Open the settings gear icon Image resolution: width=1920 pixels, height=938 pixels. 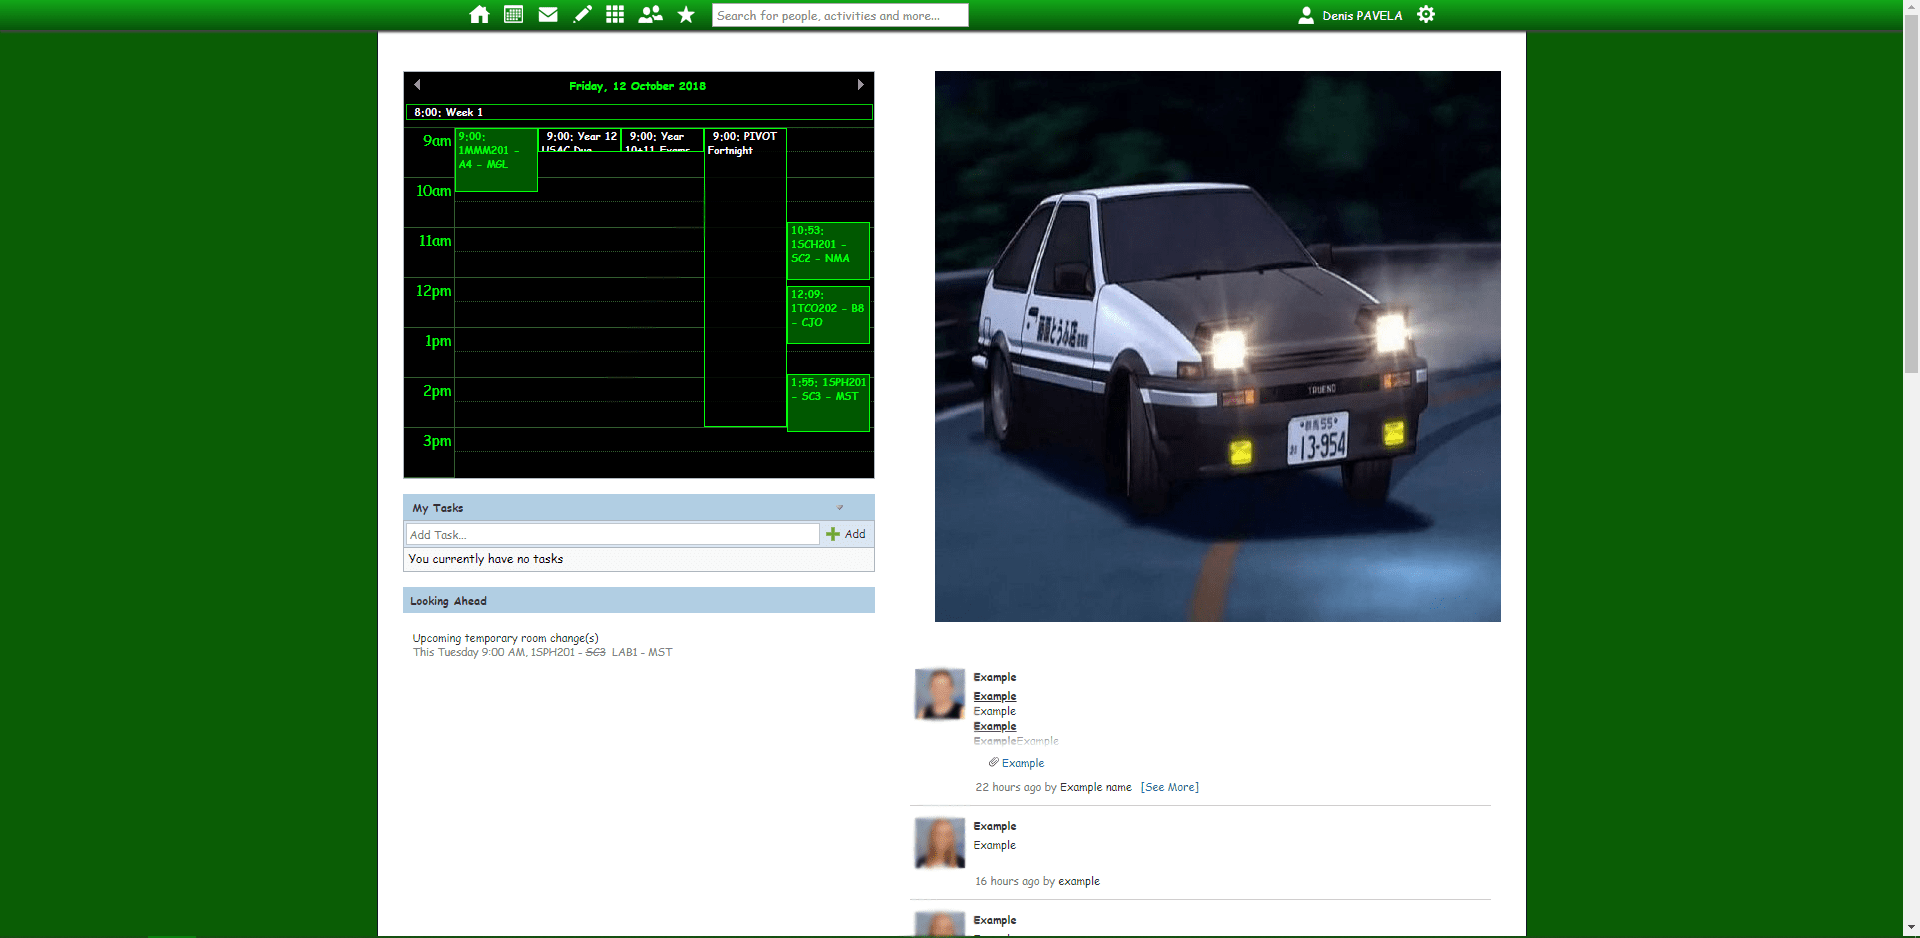(1426, 15)
